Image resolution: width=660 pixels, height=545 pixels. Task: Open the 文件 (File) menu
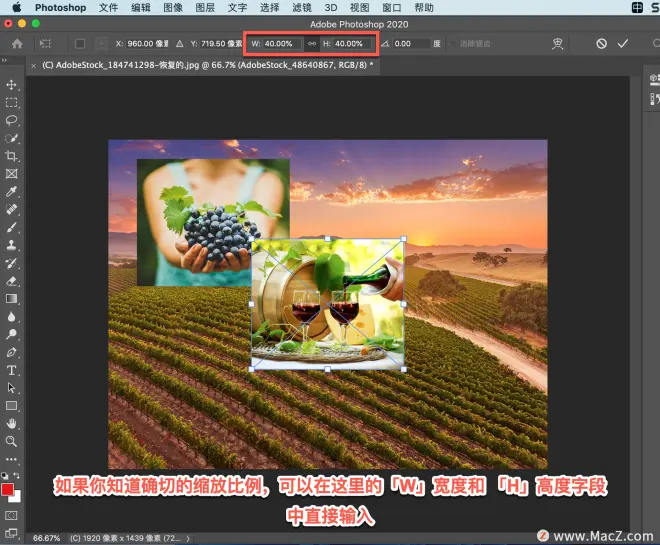108,8
